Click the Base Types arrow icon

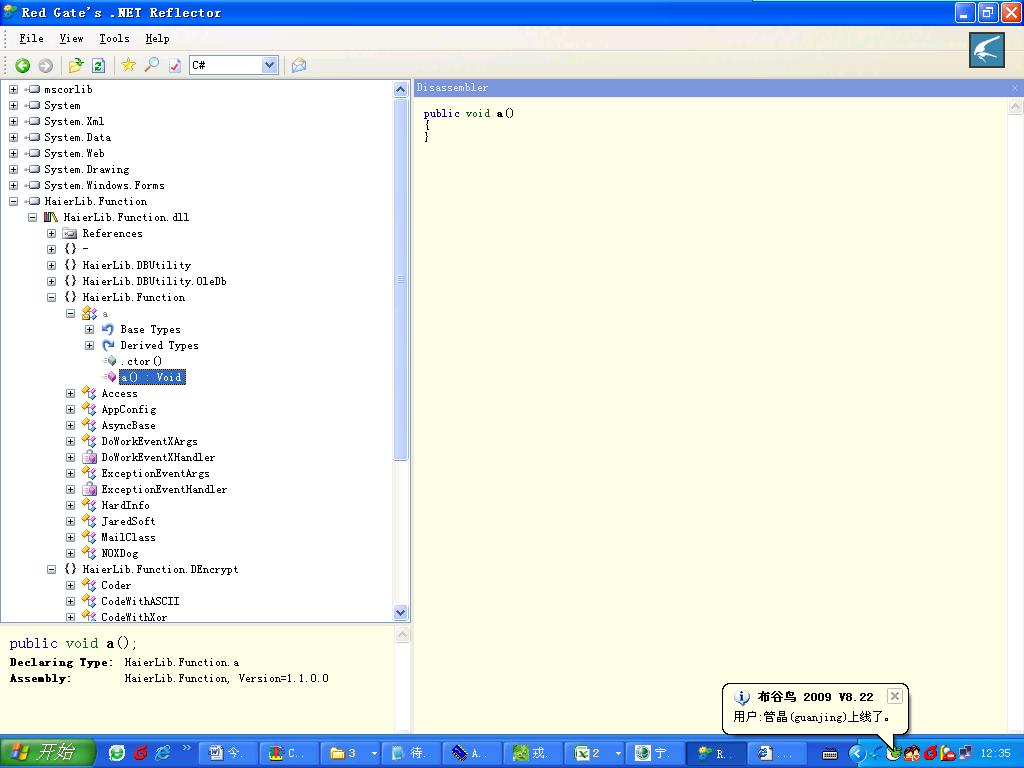pos(108,330)
